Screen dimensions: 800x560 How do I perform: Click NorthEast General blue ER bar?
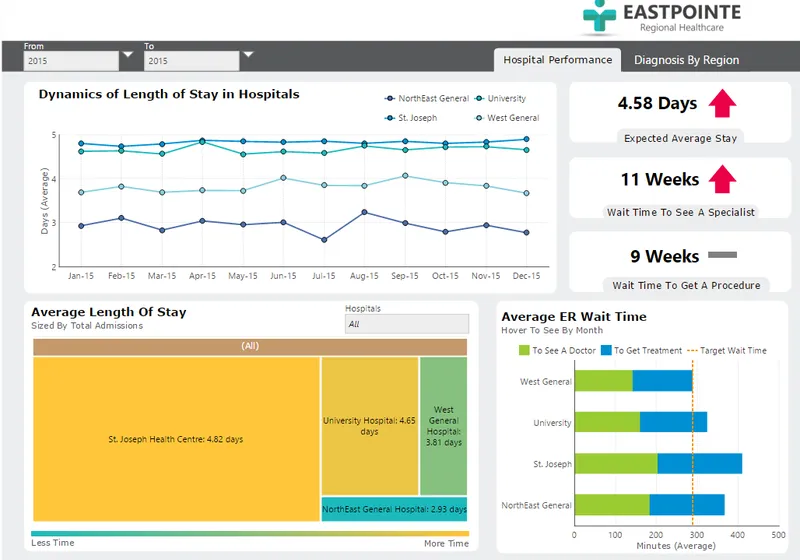(x=687, y=504)
